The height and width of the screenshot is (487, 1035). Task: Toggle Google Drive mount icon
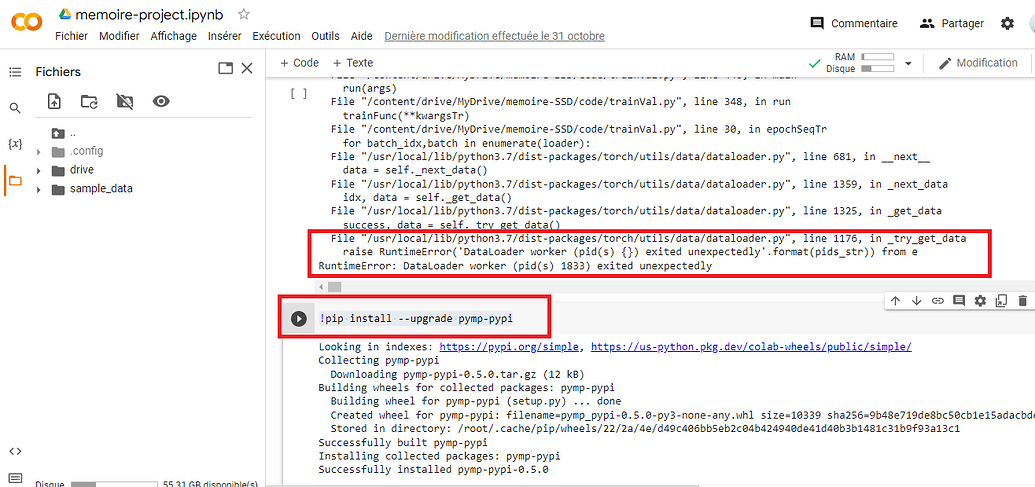tap(124, 101)
